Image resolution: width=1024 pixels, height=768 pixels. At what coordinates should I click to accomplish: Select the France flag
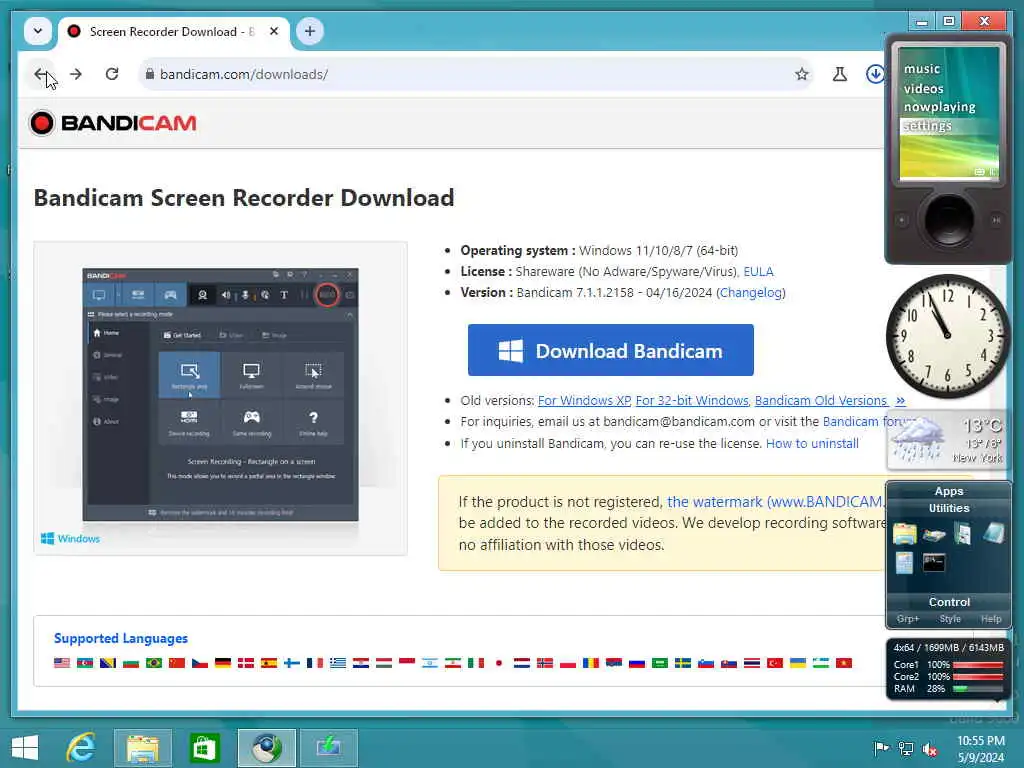pos(315,663)
